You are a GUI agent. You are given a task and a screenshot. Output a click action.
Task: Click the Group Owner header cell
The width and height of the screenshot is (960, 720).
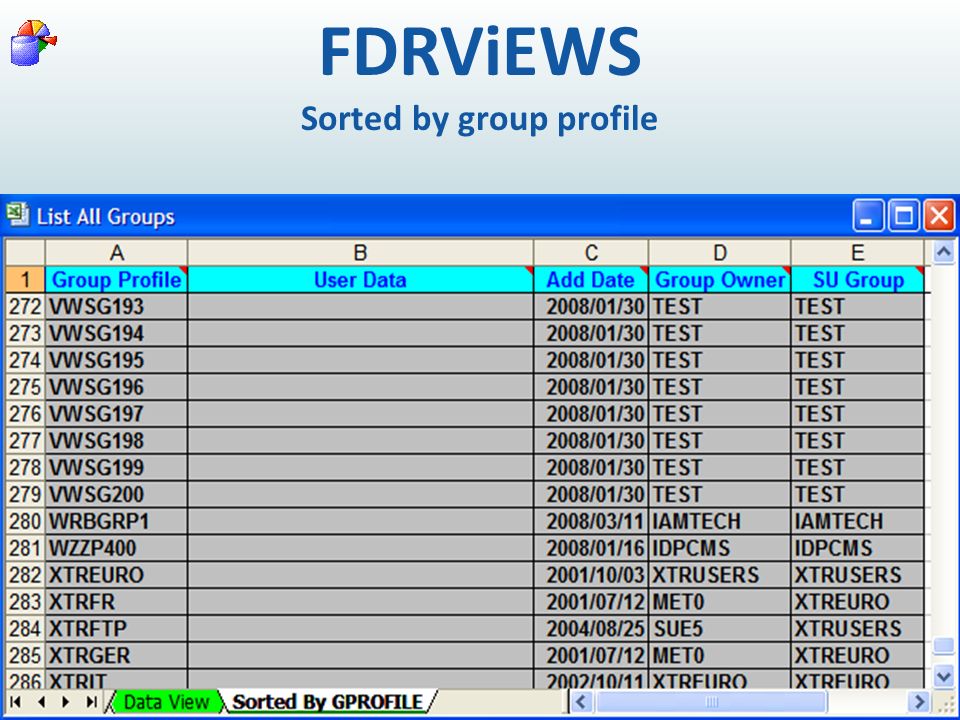pyautogui.click(x=719, y=279)
